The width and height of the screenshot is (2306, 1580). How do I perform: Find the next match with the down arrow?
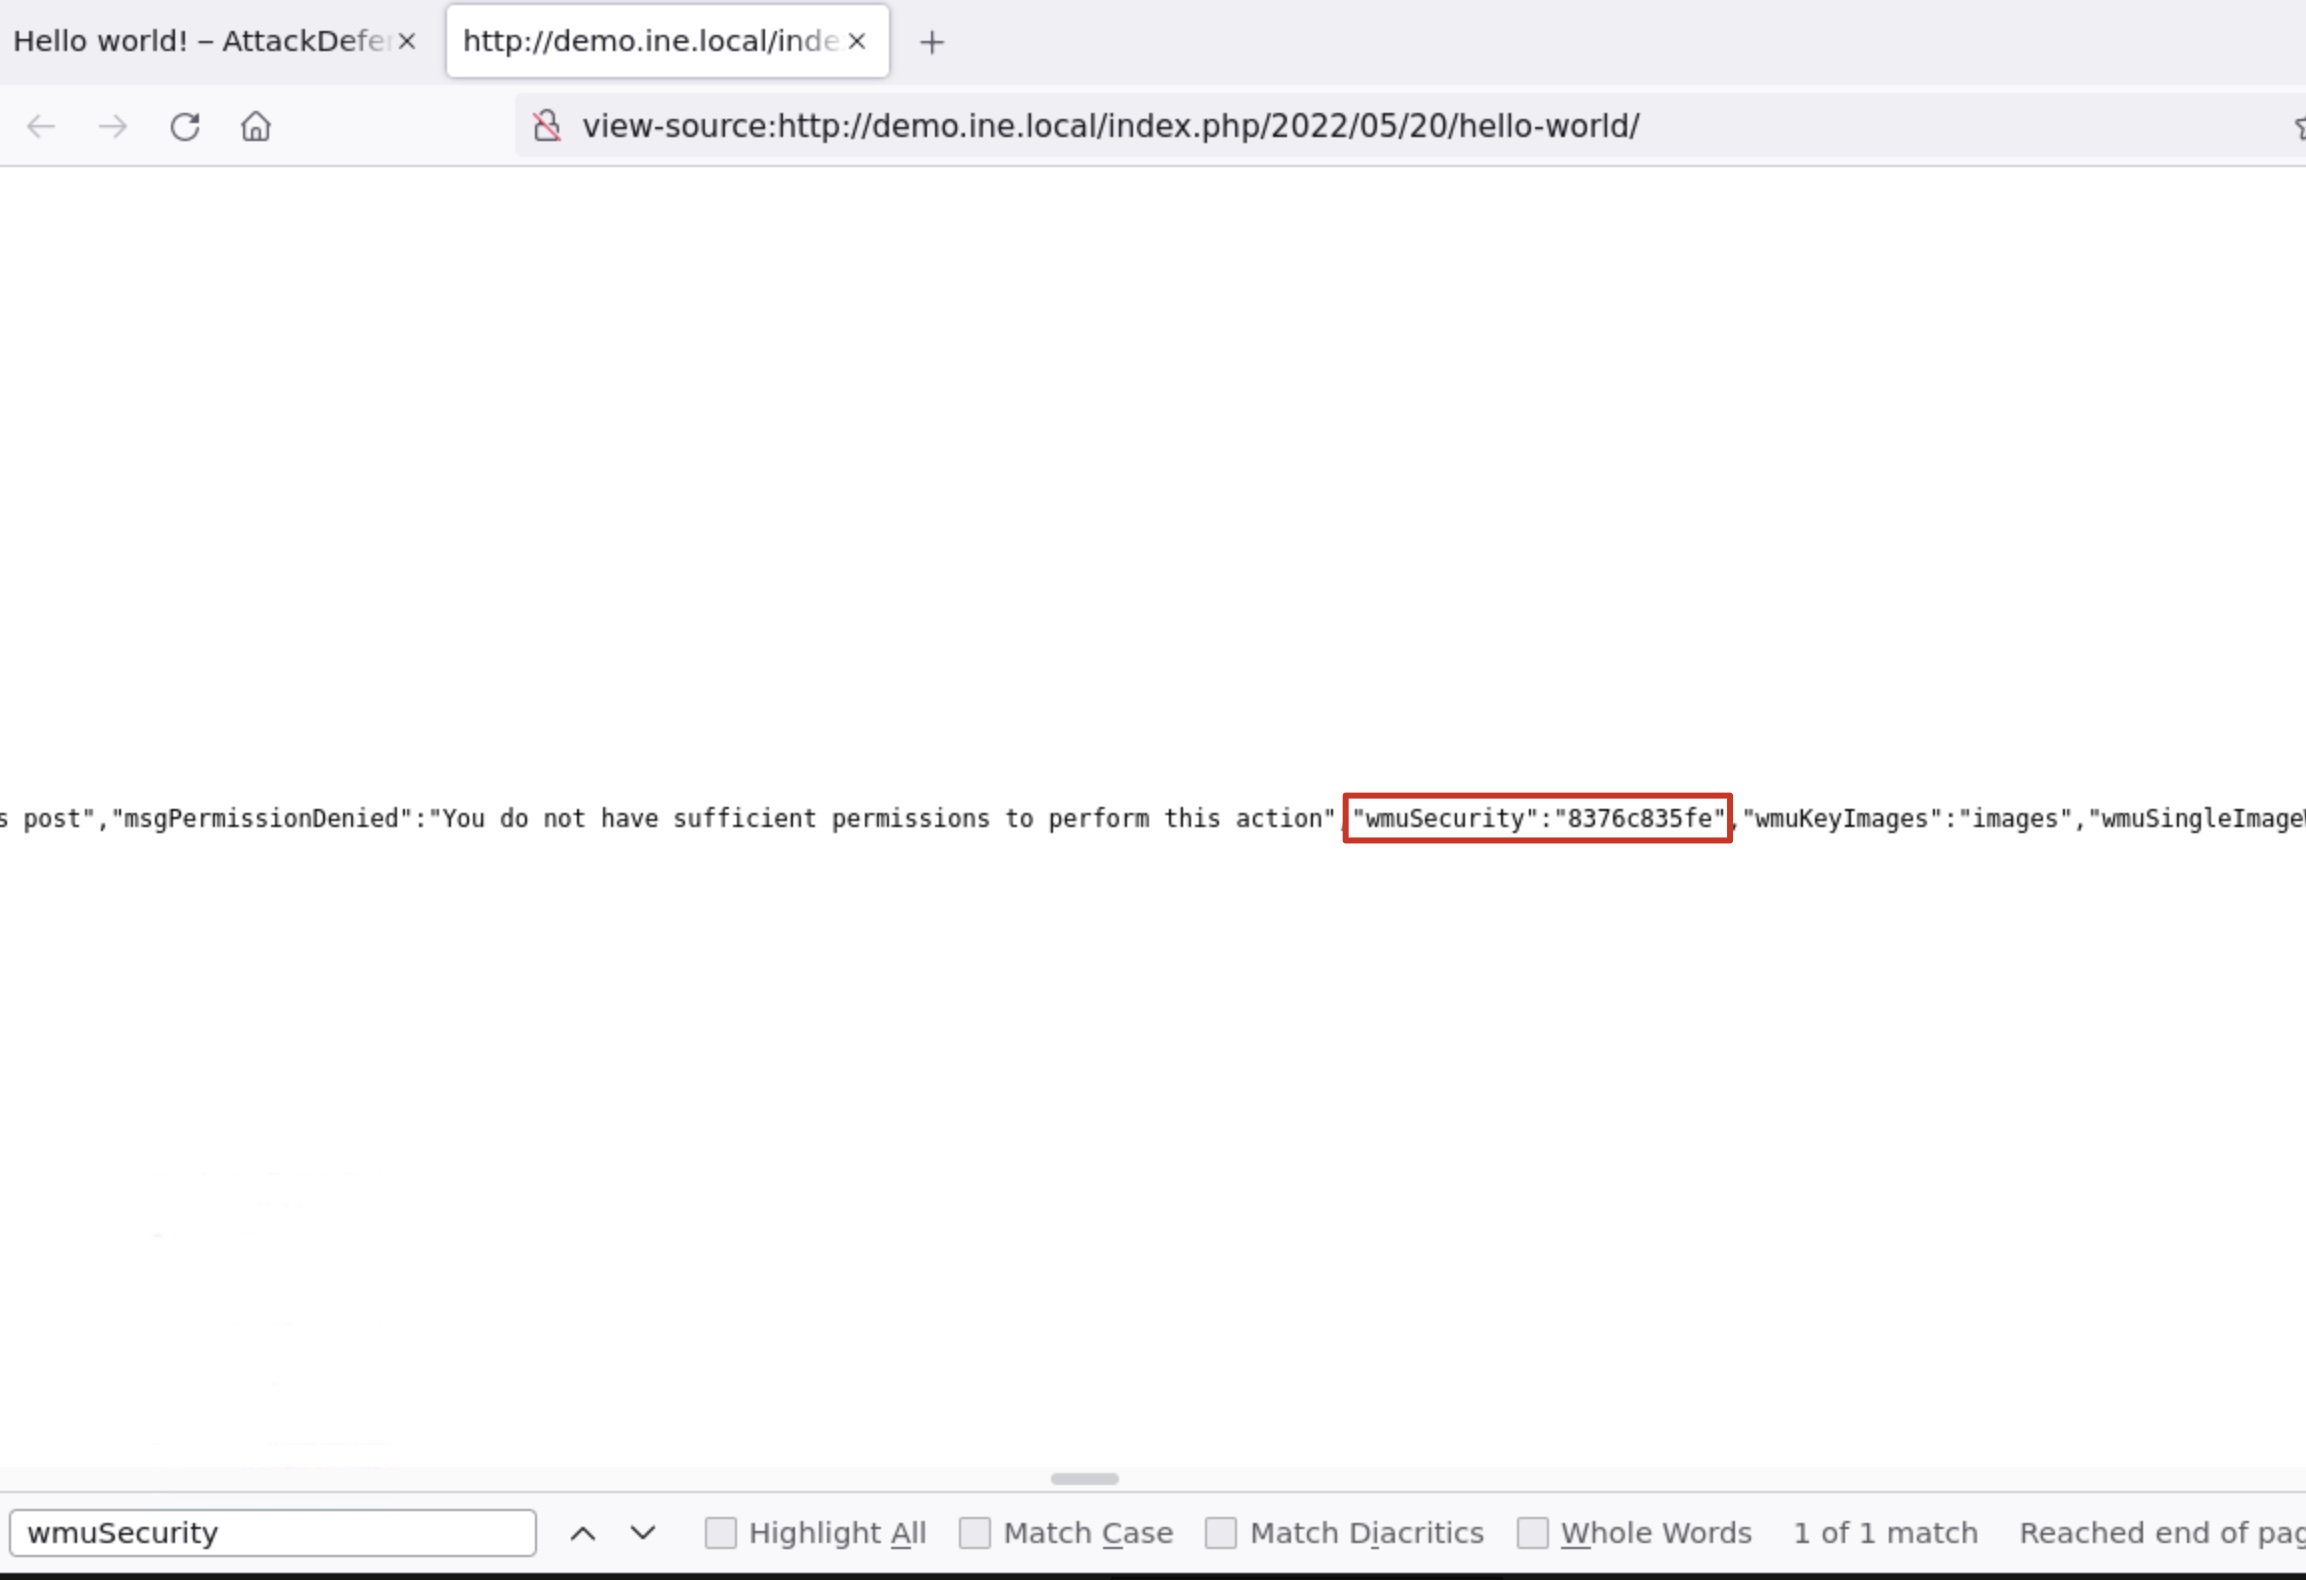tap(643, 1532)
